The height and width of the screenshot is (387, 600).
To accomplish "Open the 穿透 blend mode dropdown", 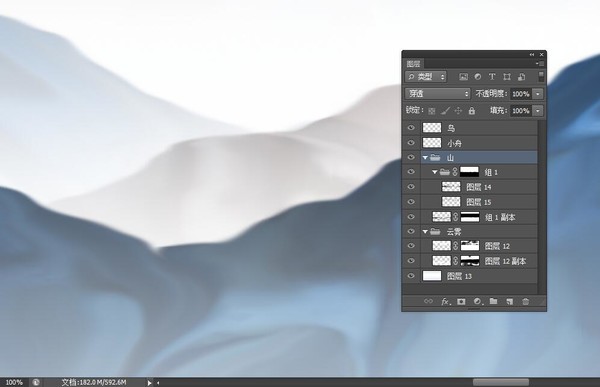I will [437, 94].
